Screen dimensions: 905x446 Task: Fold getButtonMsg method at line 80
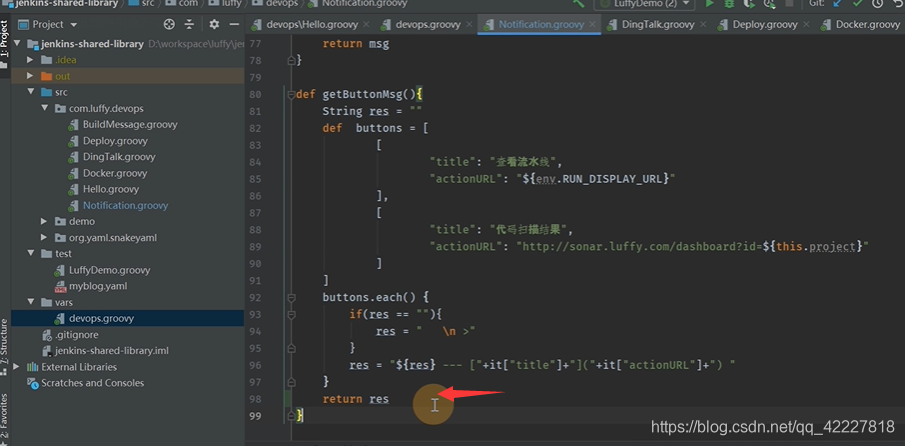click(x=291, y=94)
